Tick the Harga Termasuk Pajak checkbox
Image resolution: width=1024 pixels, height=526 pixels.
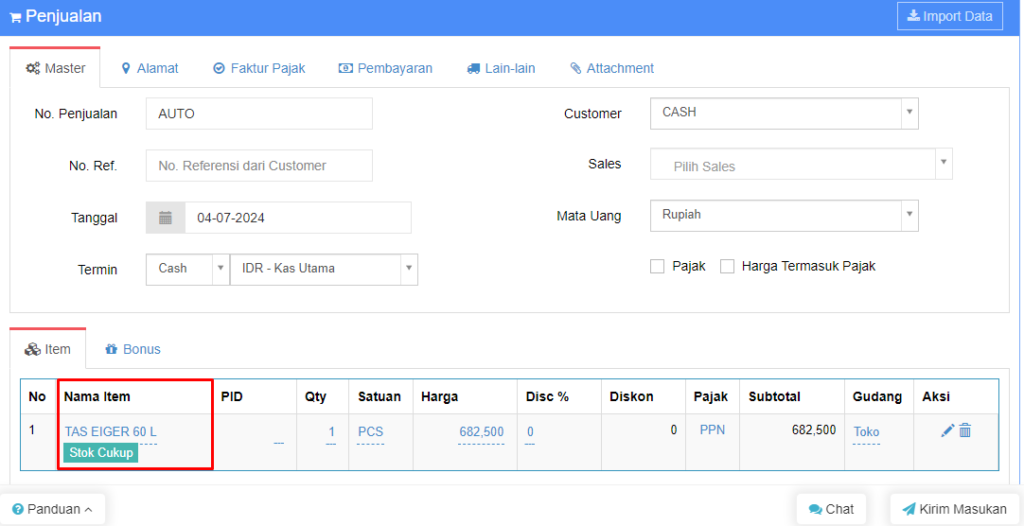click(x=727, y=266)
